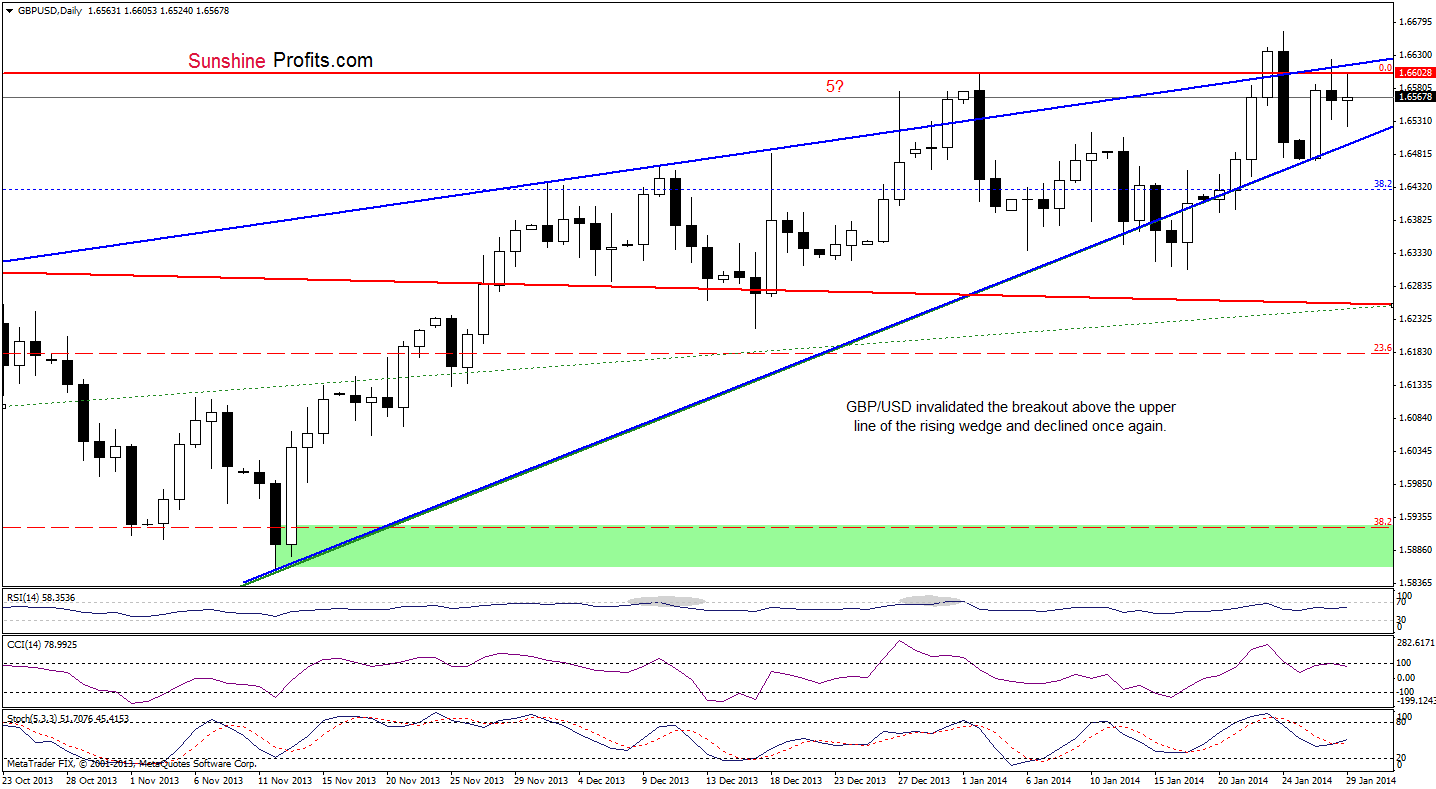The height and width of the screenshot is (789, 1436).
Task: Click the 24 Jan 2014 date label
Action: click(1307, 780)
